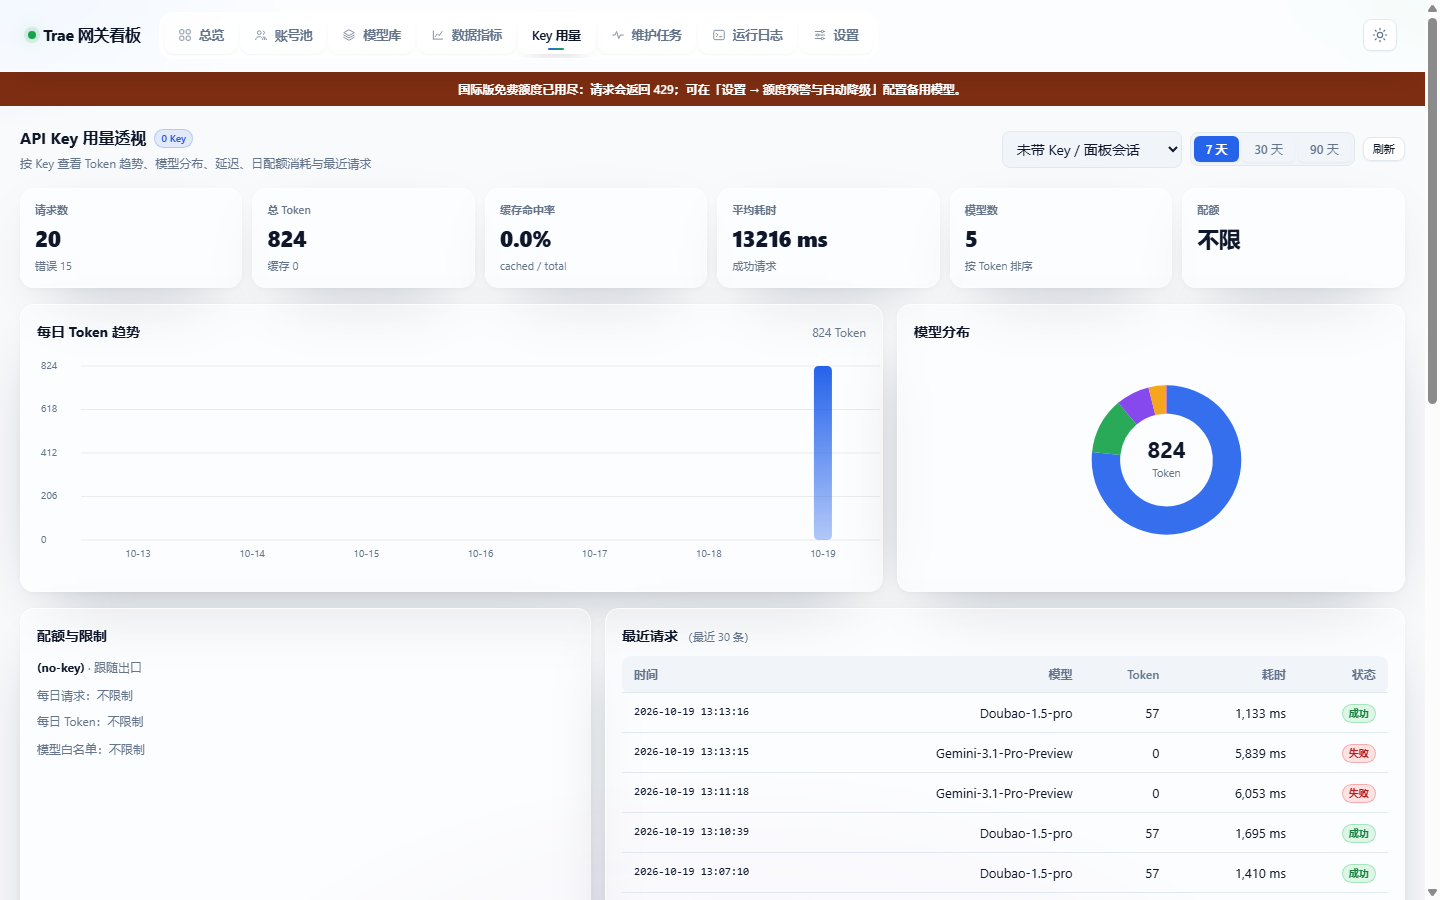This screenshot has height=900, width=1440.
Task: Click the 成功 badge in 13:13:16 row
Action: [1358, 713]
